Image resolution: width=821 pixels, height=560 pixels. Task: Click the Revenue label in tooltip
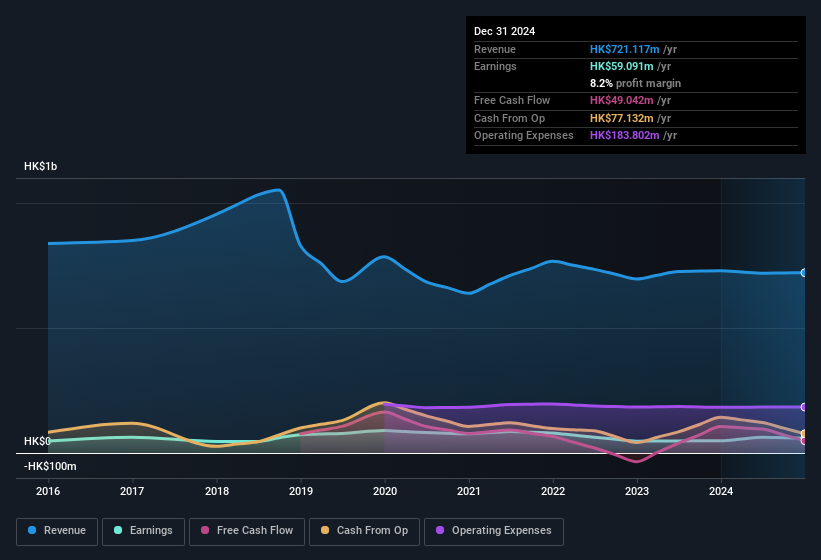(495, 49)
